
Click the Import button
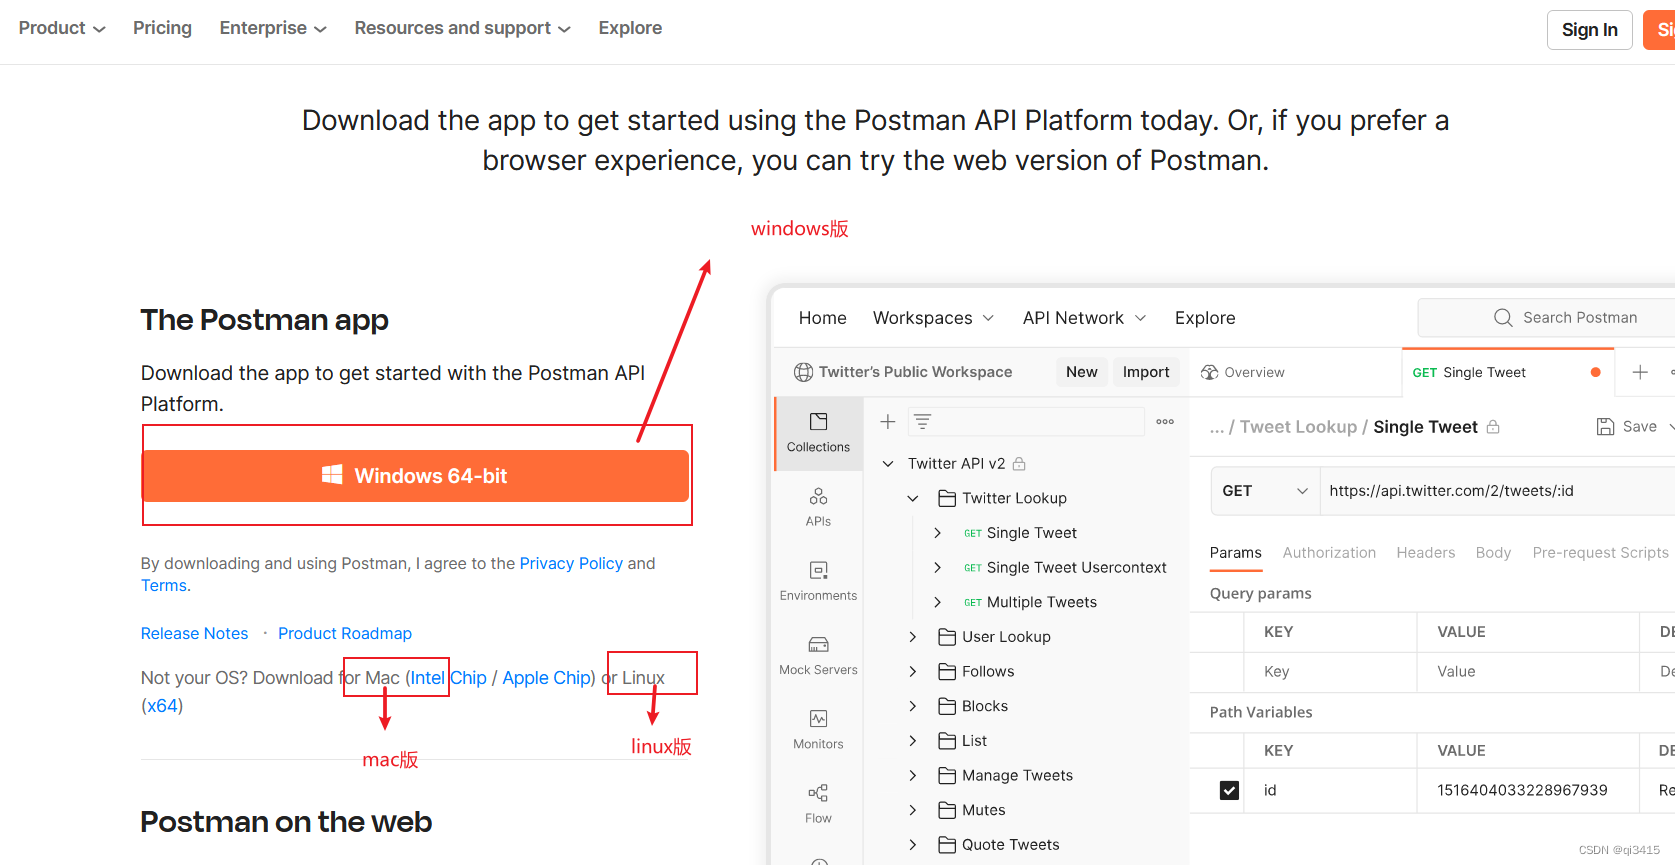coord(1146,372)
